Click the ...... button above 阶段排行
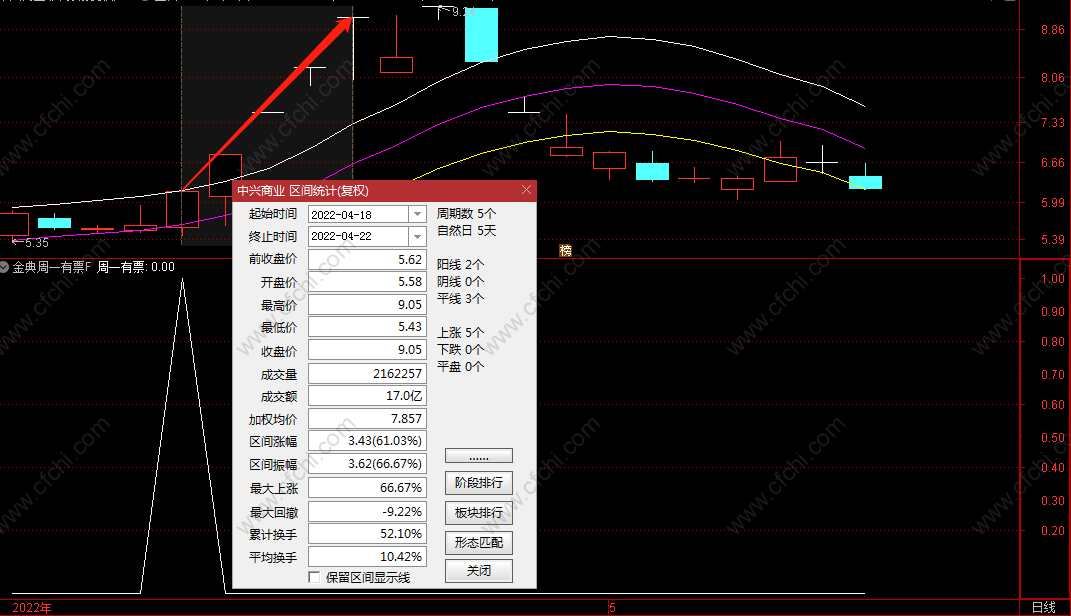The height and width of the screenshot is (616, 1071). (x=479, y=456)
